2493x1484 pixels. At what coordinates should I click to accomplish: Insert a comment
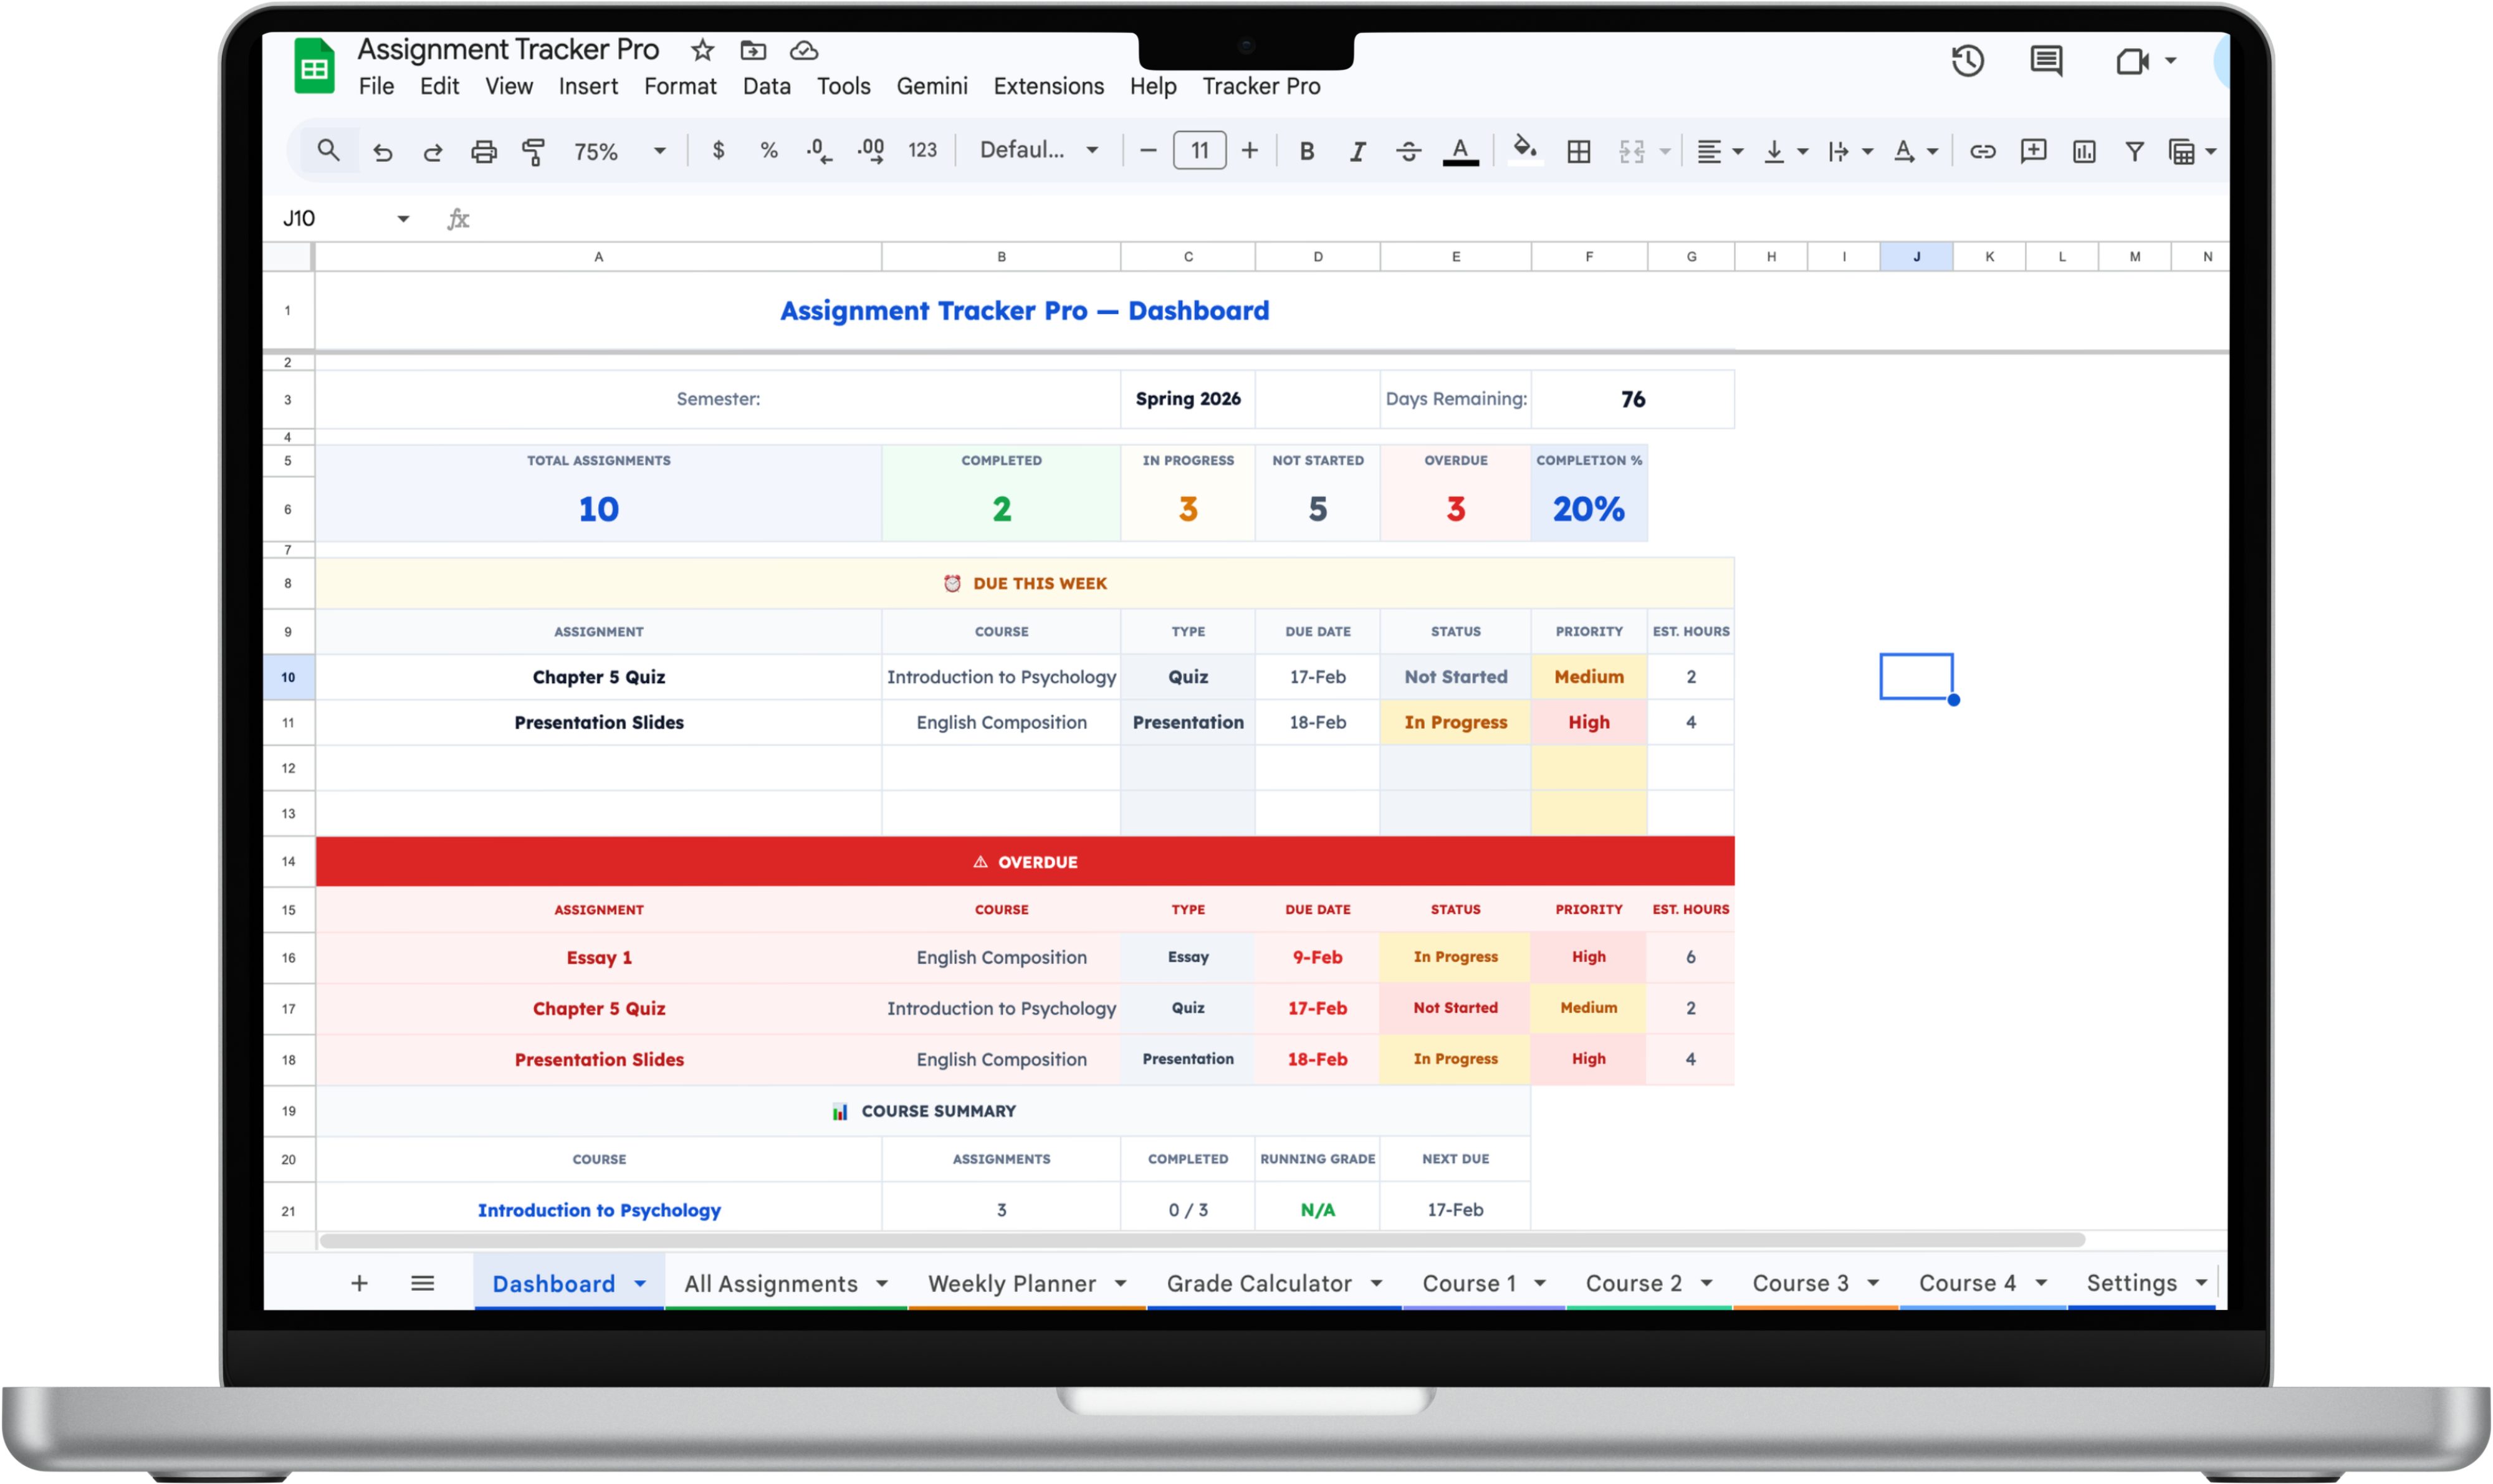coord(2033,151)
